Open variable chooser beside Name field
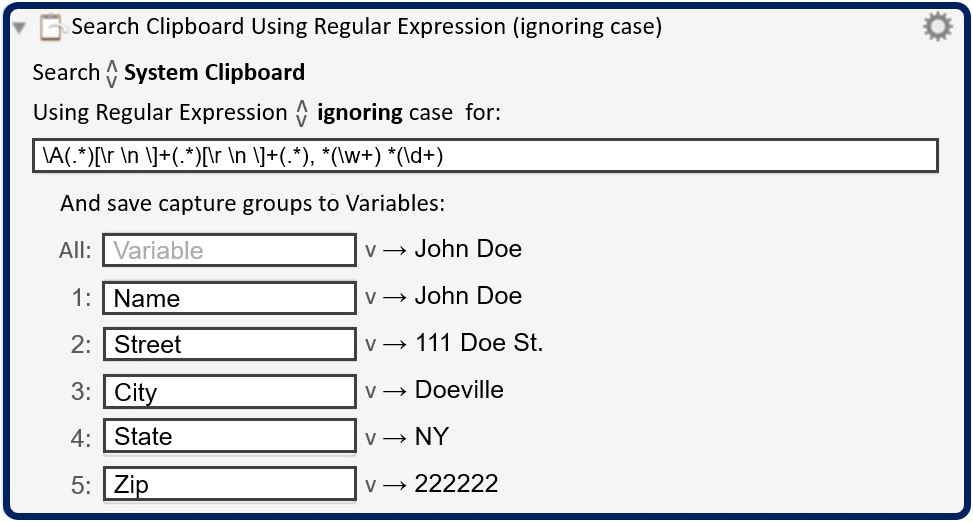Screen dimensions: 973x522 pyautogui.click(x=370, y=298)
